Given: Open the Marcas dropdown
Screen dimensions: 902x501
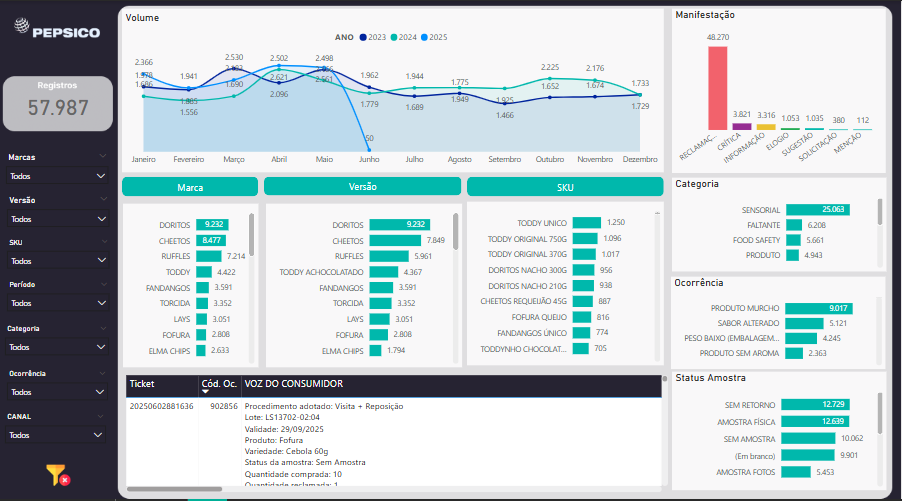Looking at the screenshot, I should pos(58,176).
